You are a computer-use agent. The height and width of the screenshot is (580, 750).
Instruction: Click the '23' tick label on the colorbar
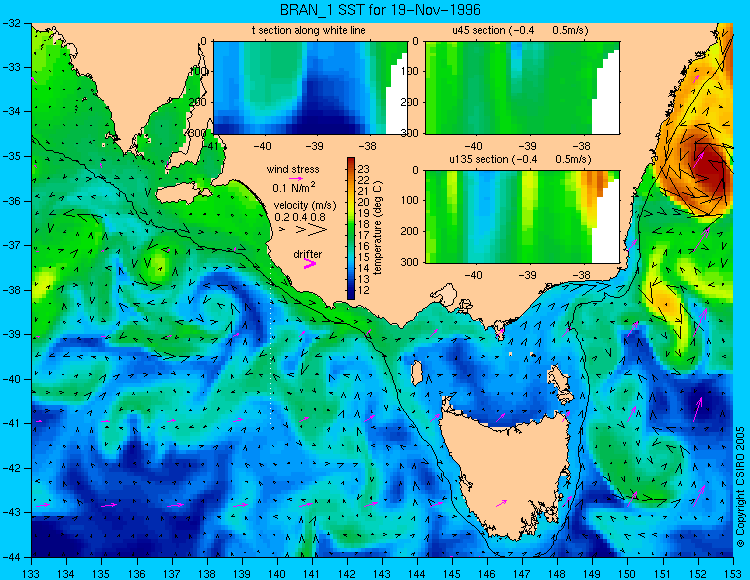pos(364,169)
